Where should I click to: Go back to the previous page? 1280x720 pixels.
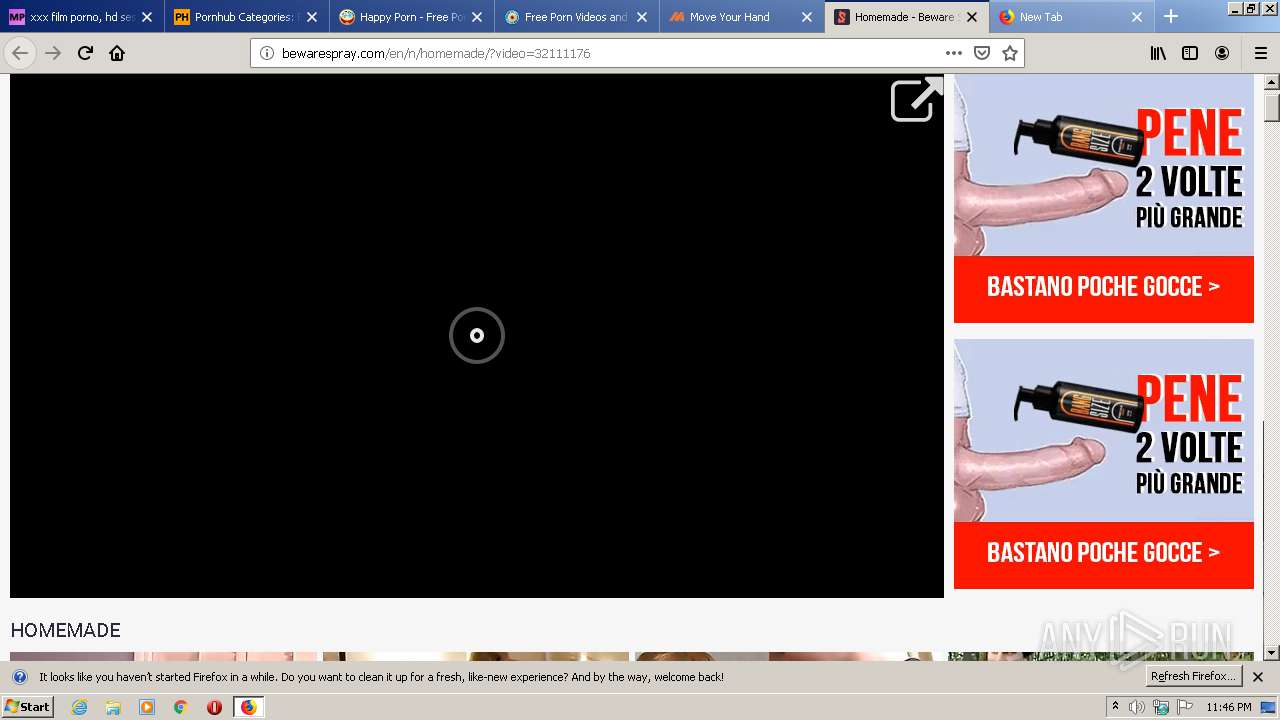pyautogui.click(x=20, y=53)
